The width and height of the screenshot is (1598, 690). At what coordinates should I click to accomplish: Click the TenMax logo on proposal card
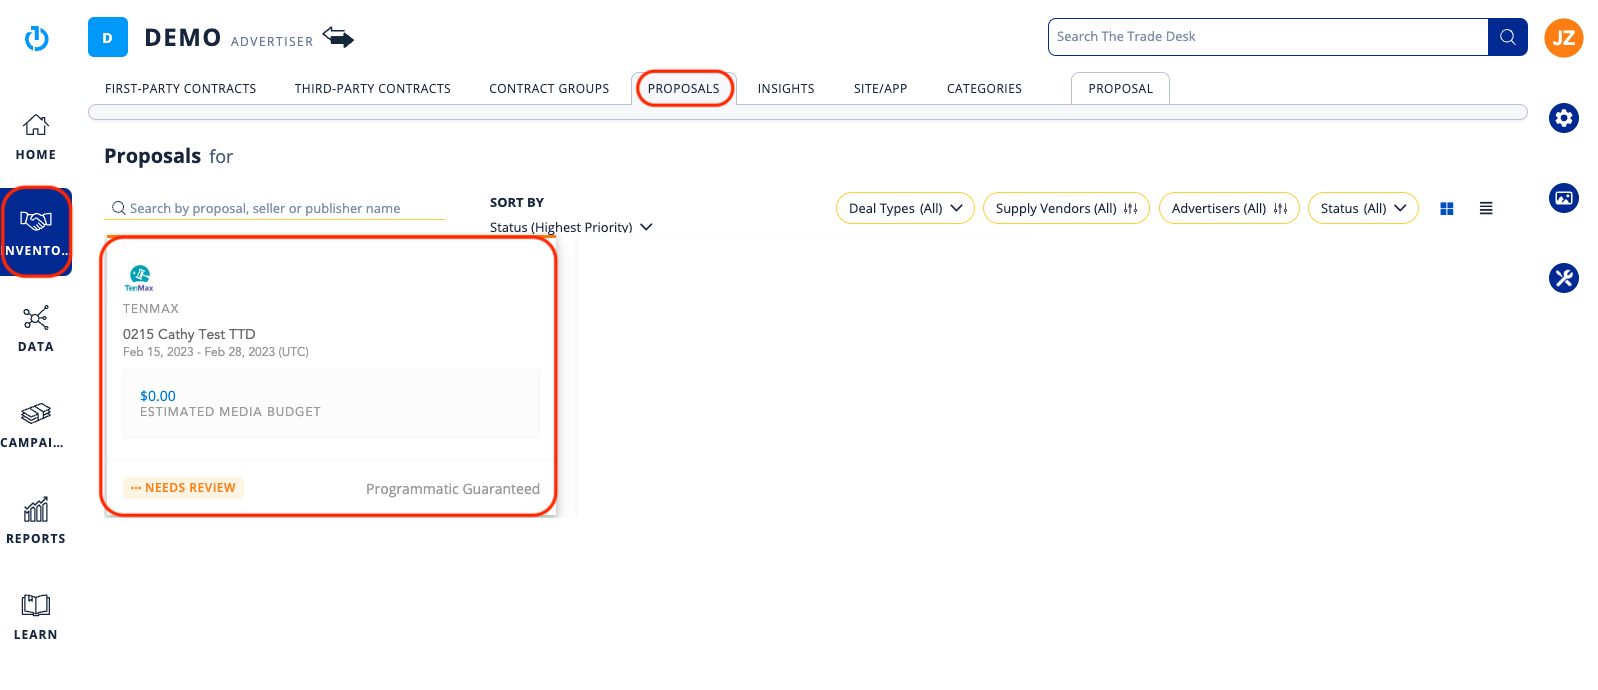click(x=139, y=277)
